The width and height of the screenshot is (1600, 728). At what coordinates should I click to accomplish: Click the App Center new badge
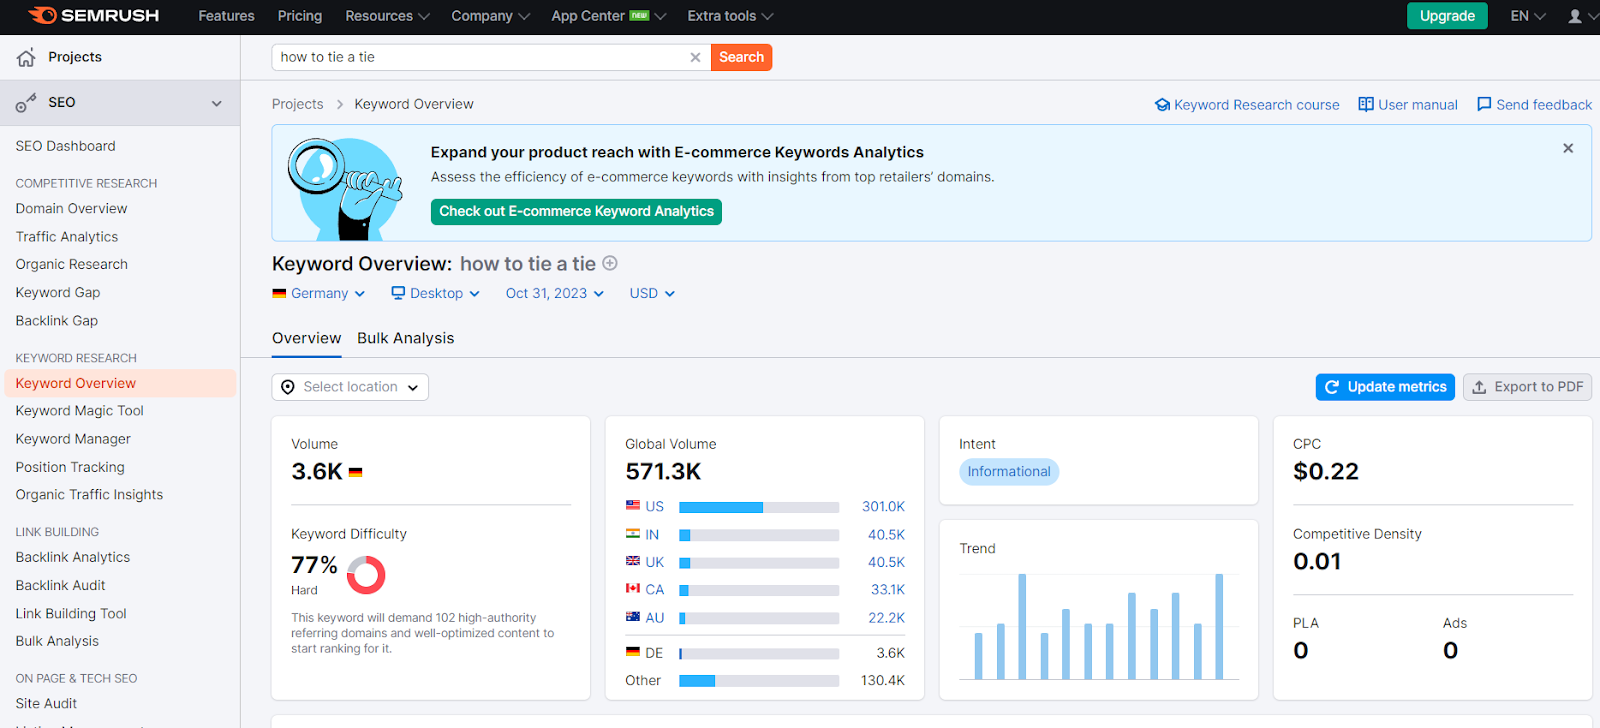pos(640,15)
